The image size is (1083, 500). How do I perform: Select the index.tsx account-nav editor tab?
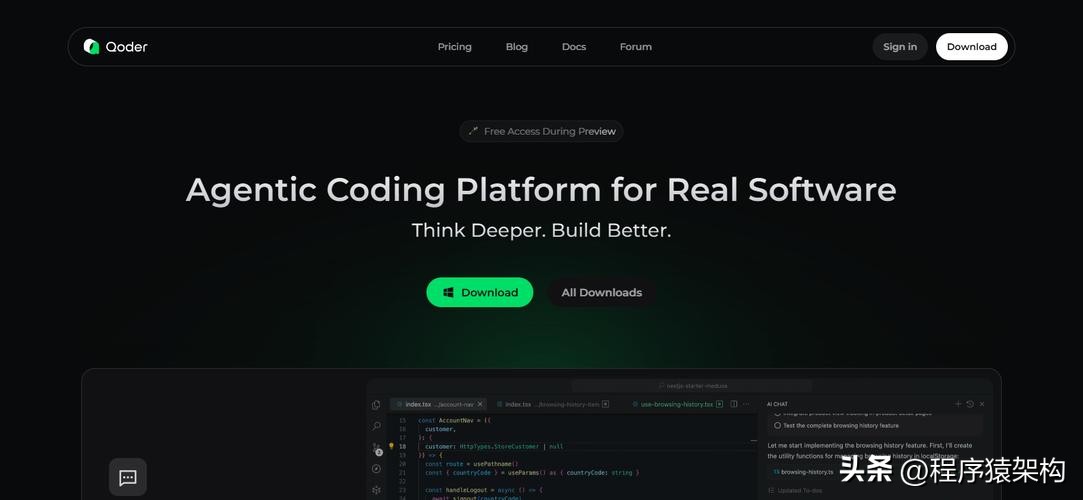[438, 404]
